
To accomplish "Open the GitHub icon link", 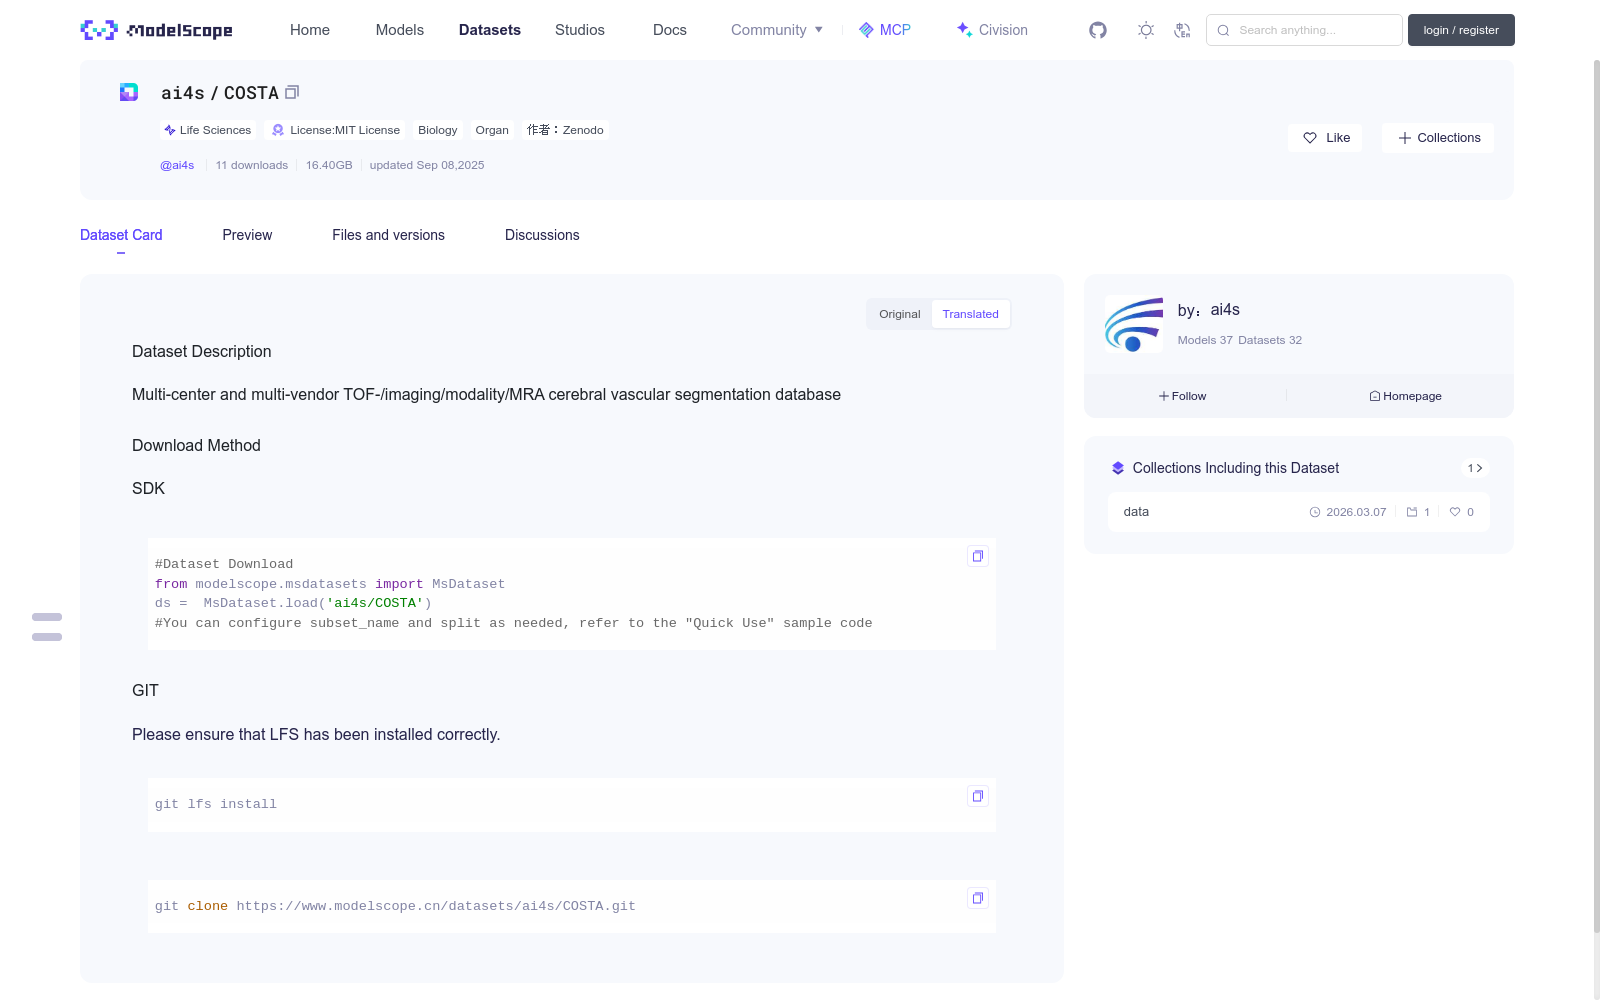I will (1098, 30).
